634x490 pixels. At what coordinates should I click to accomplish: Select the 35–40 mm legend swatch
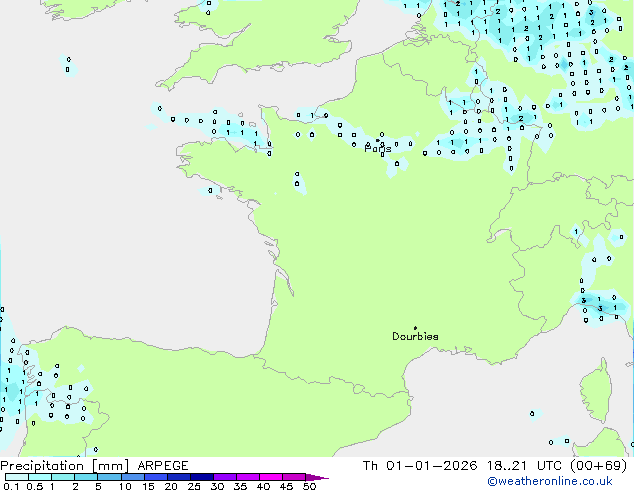(248, 477)
